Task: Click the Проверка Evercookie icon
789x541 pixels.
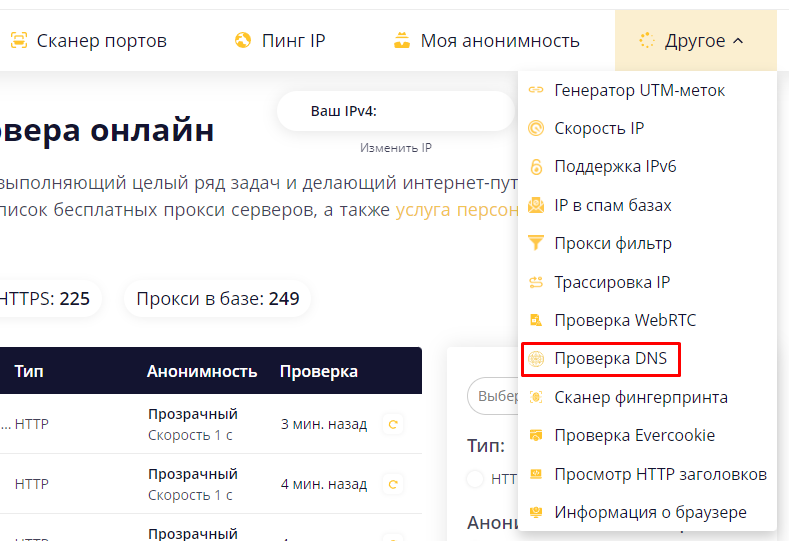Action: coord(536,435)
